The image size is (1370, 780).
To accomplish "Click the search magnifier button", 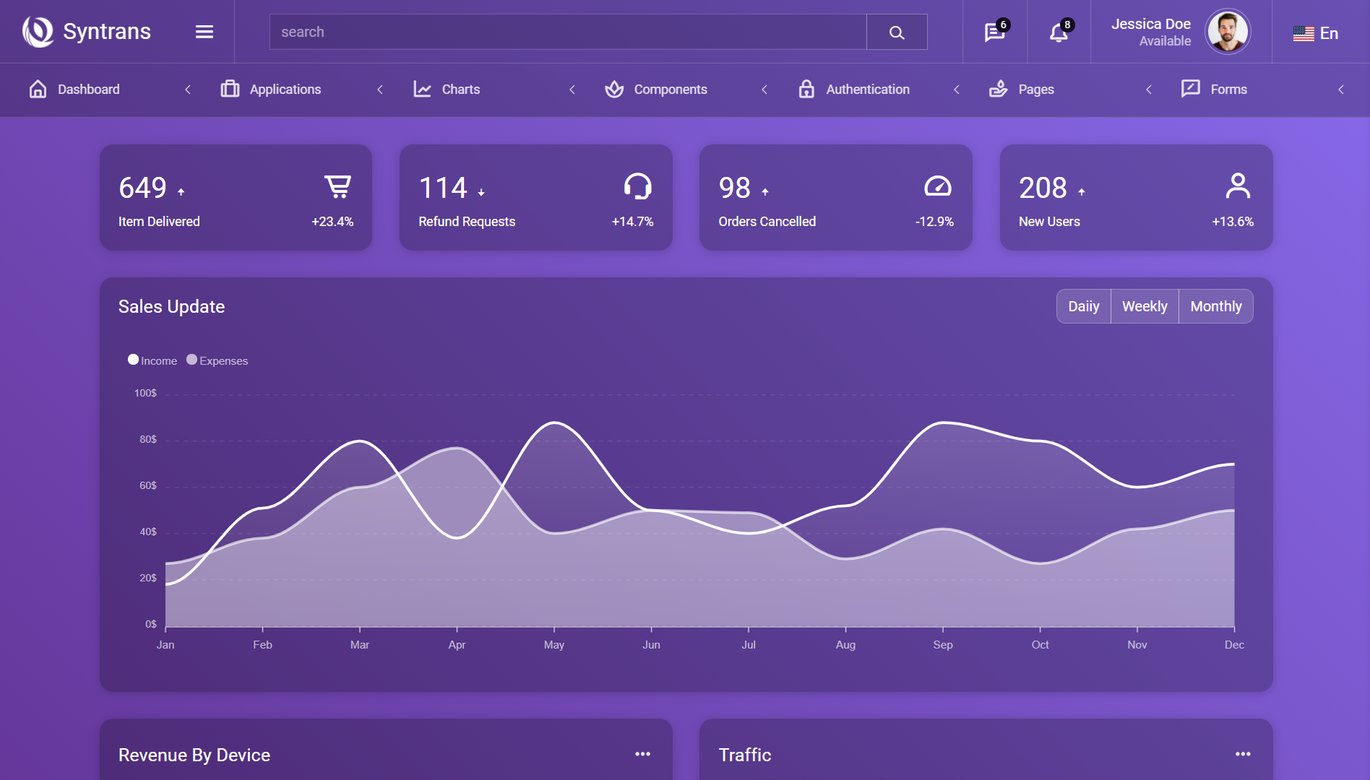I will click(x=897, y=32).
